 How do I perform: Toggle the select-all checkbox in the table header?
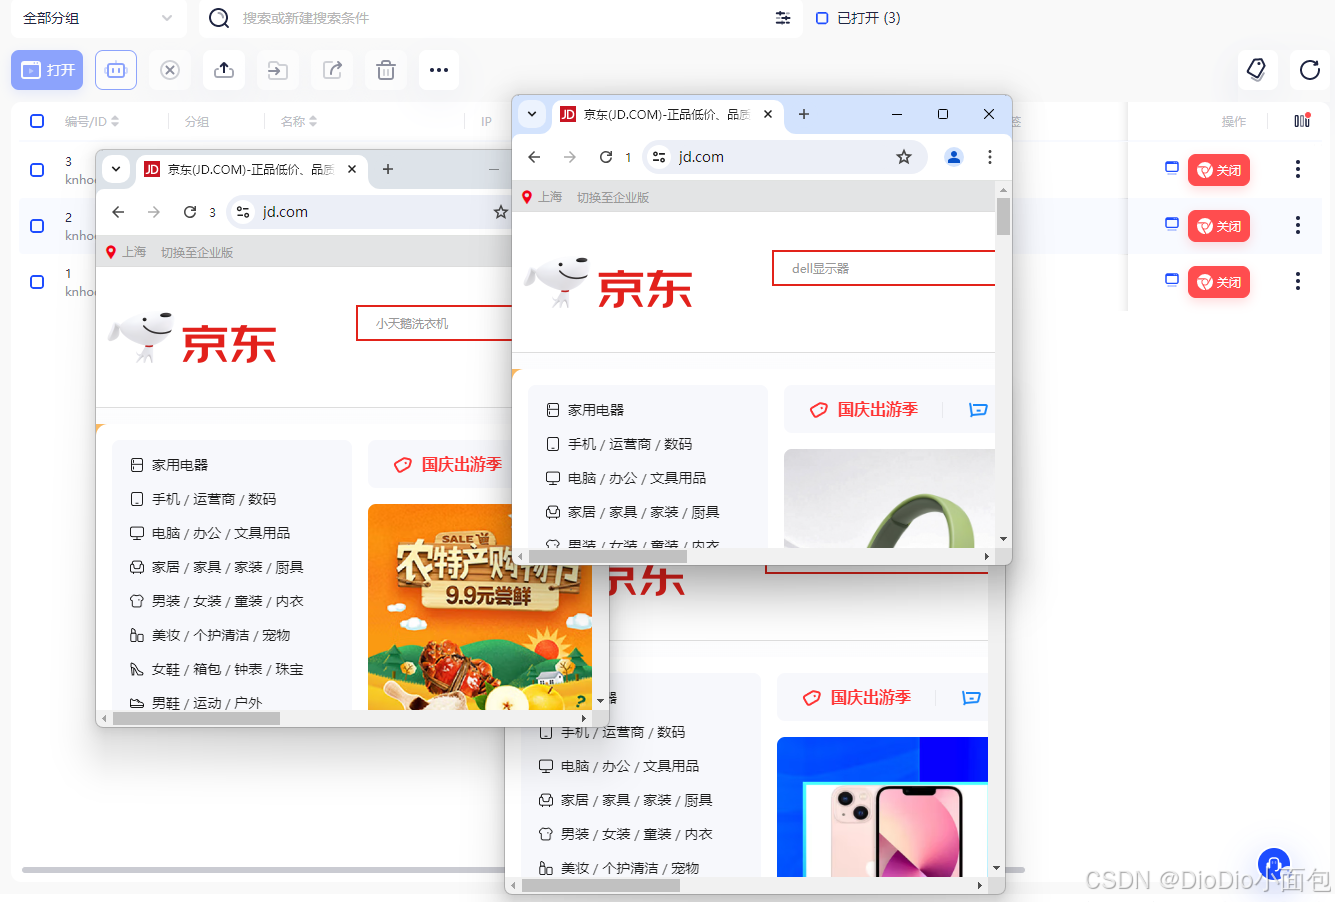(x=36, y=121)
